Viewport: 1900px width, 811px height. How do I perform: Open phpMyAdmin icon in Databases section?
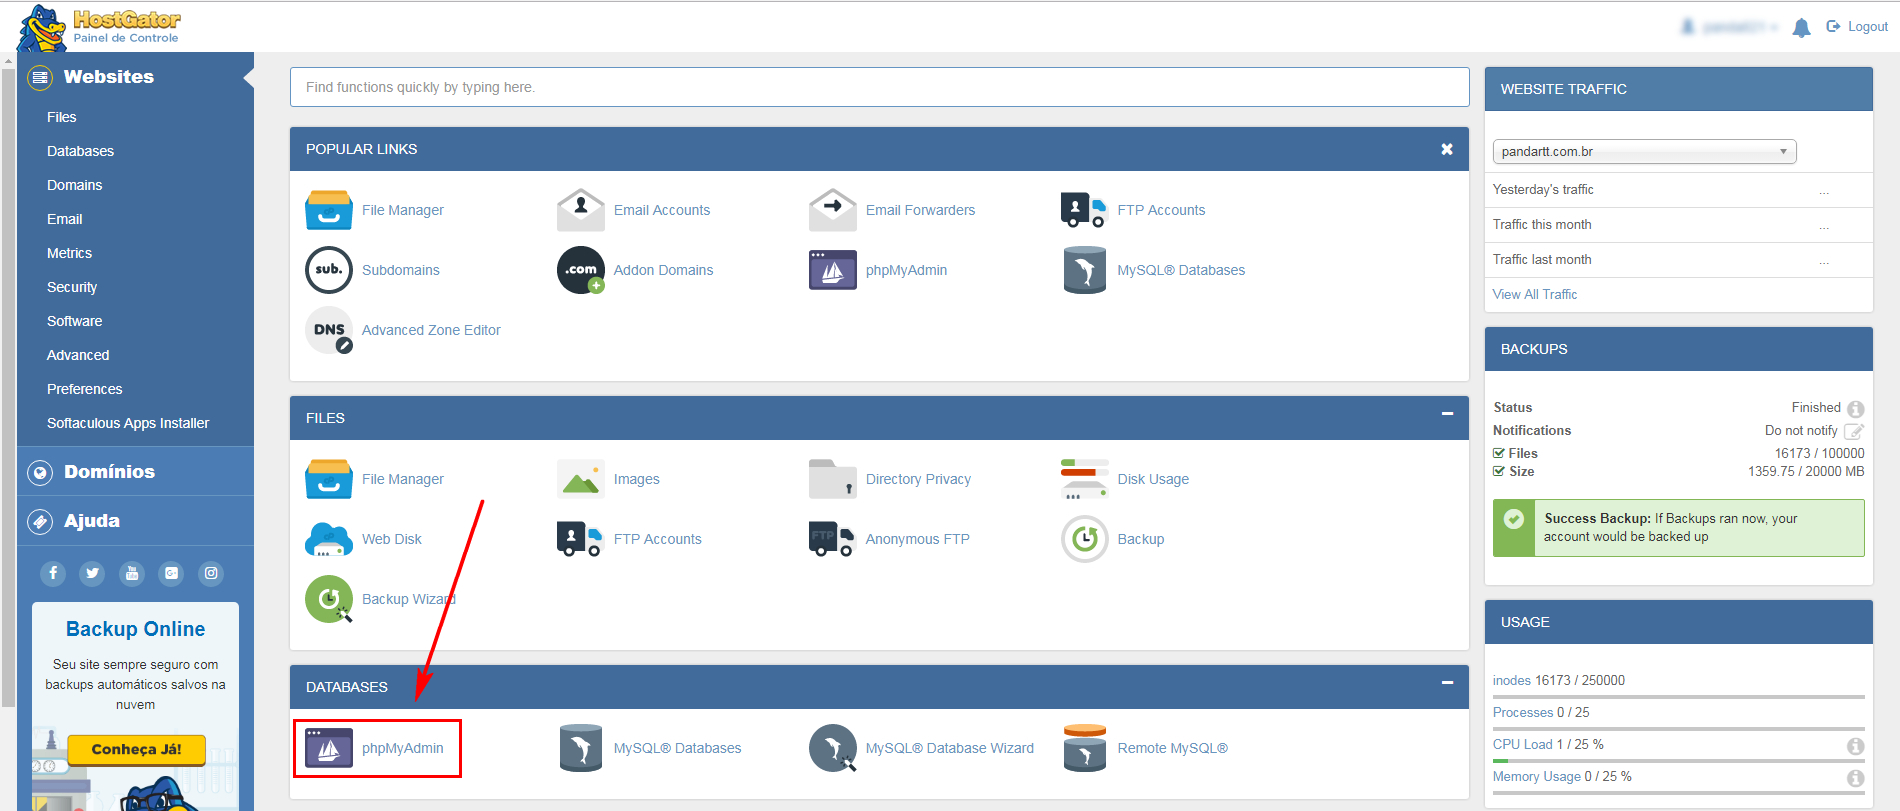[x=329, y=748]
